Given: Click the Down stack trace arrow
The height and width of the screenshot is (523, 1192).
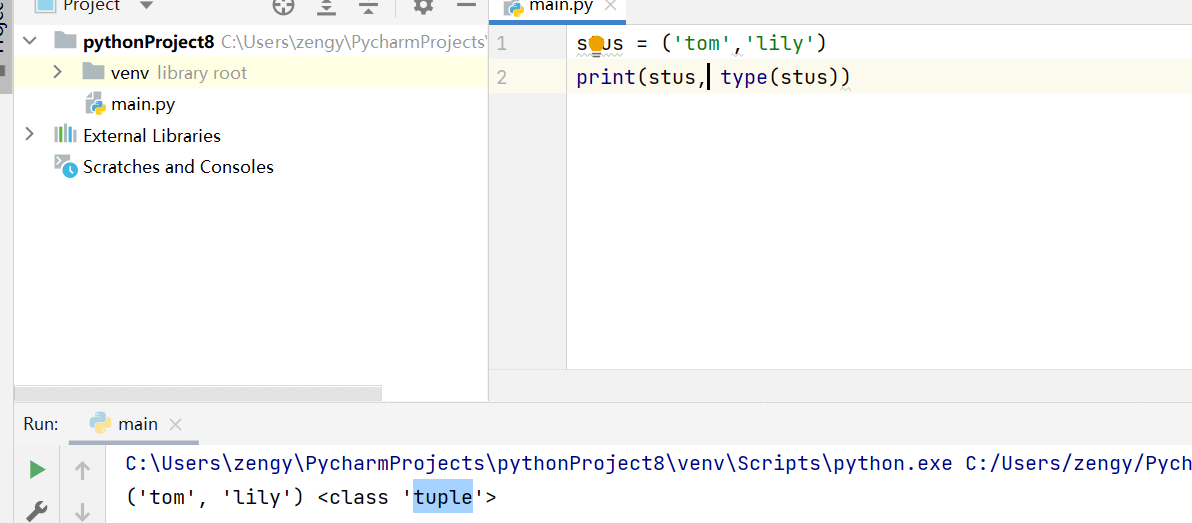Looking at the screenshot, I should point(83,513).
